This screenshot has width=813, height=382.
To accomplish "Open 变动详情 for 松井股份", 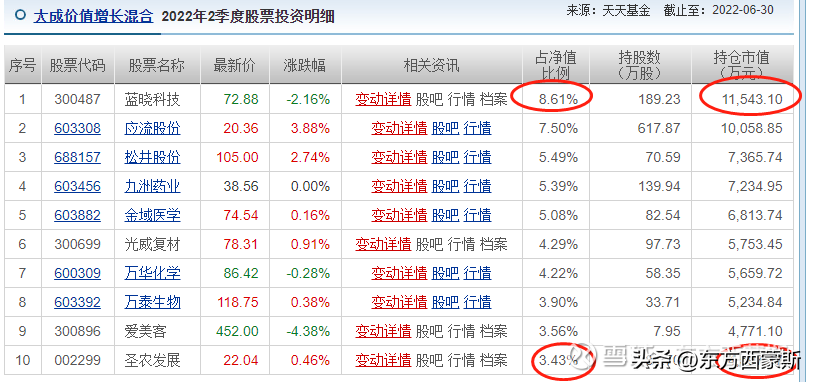I will 399,157.
